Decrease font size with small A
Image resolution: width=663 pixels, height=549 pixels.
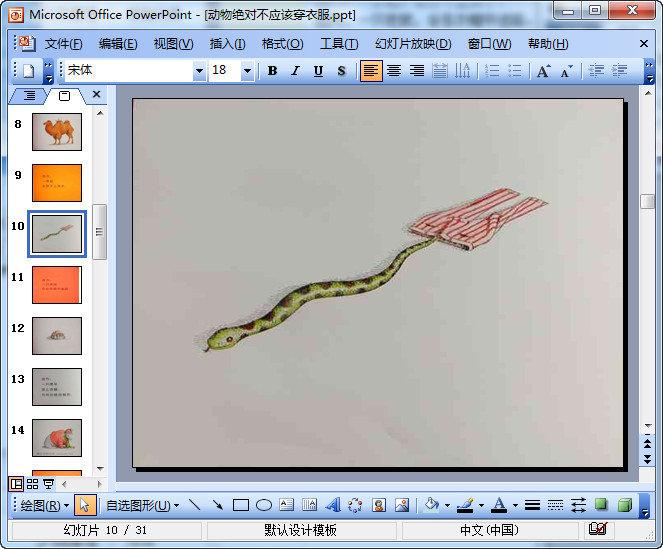tap(567, 71)
